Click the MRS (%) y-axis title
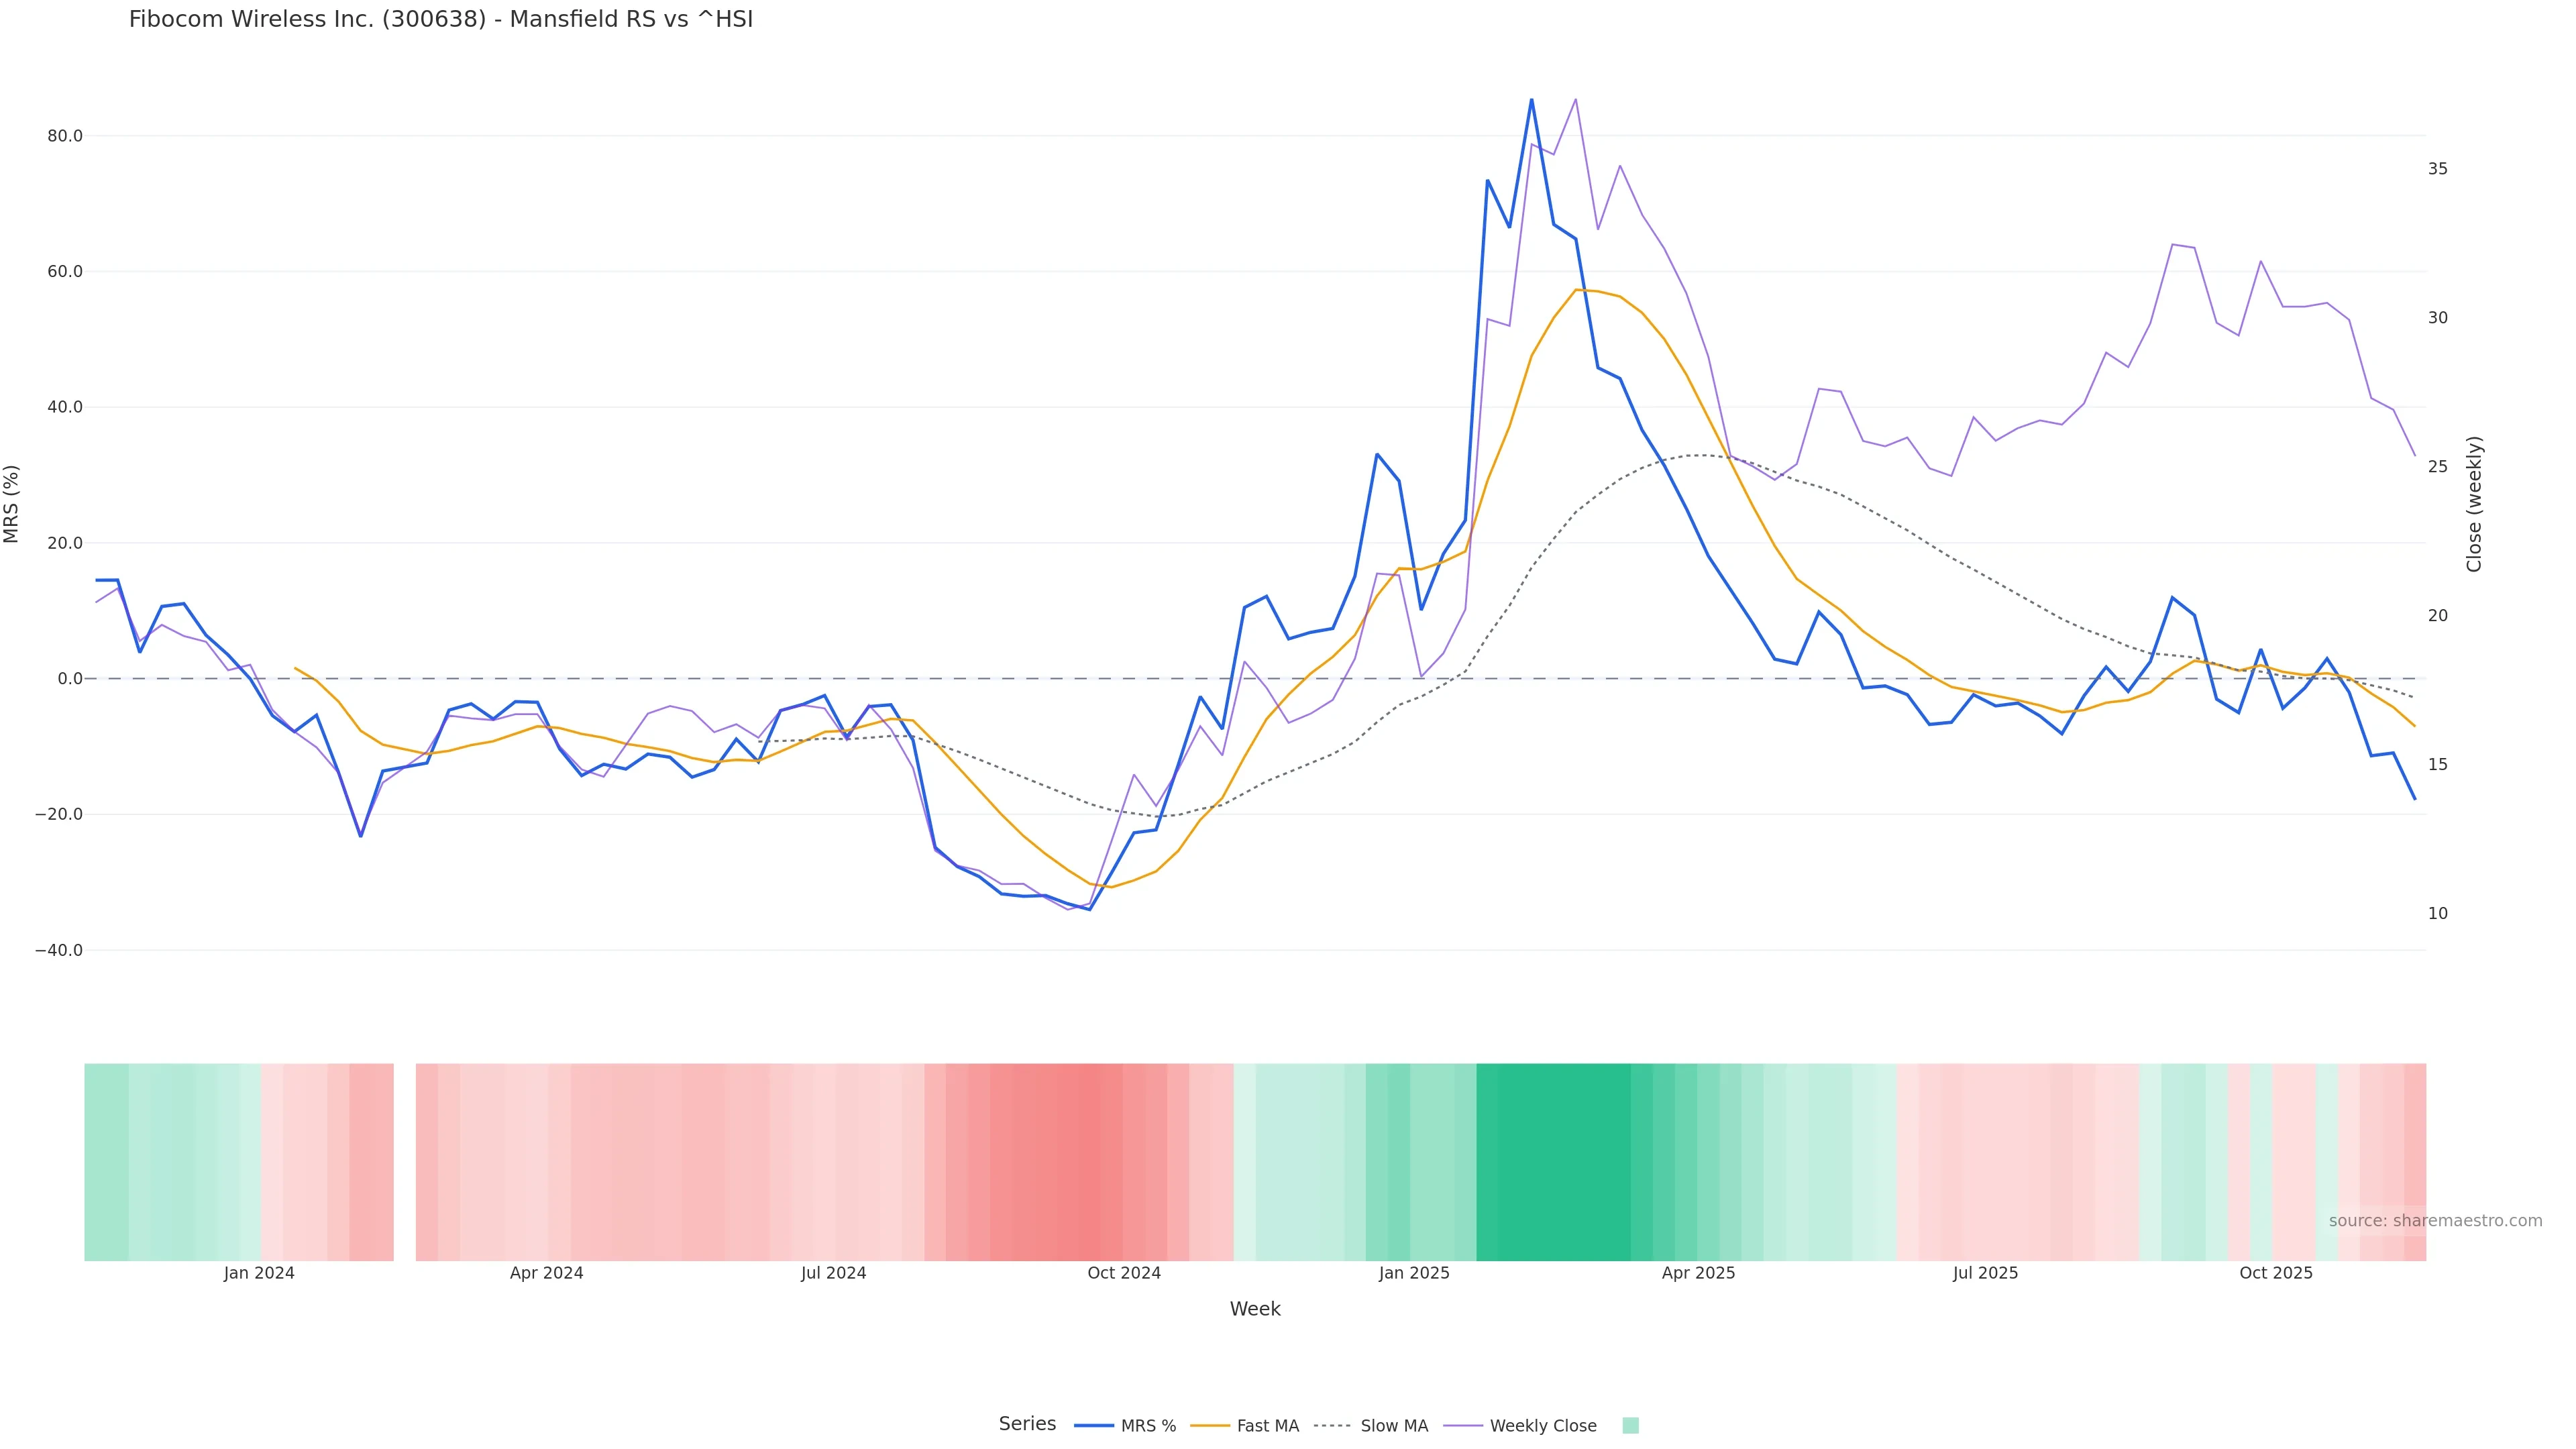This screenshot has height=1449, width=2576. click(x=12, y=504)
